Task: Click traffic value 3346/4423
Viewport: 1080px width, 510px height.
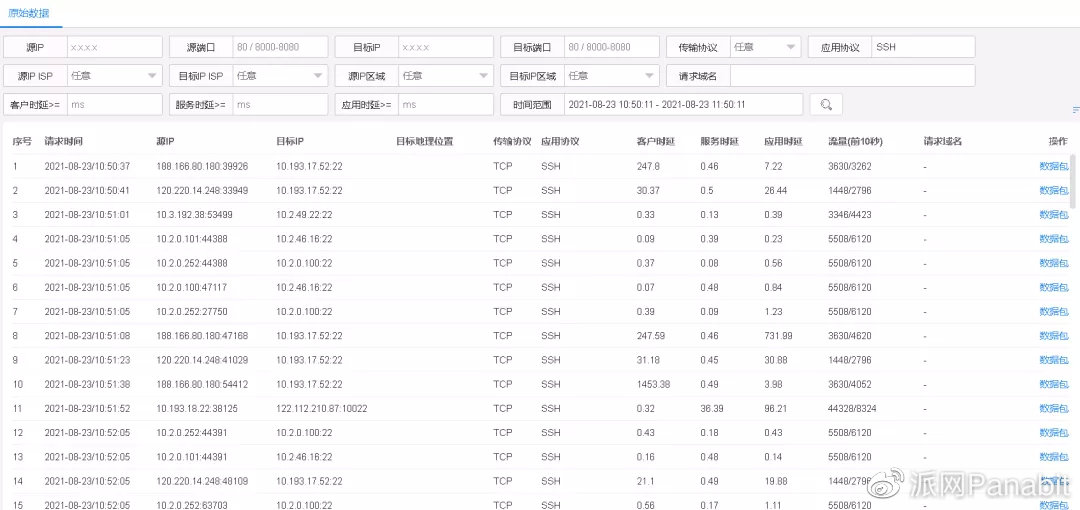Action: click(849, 214)
